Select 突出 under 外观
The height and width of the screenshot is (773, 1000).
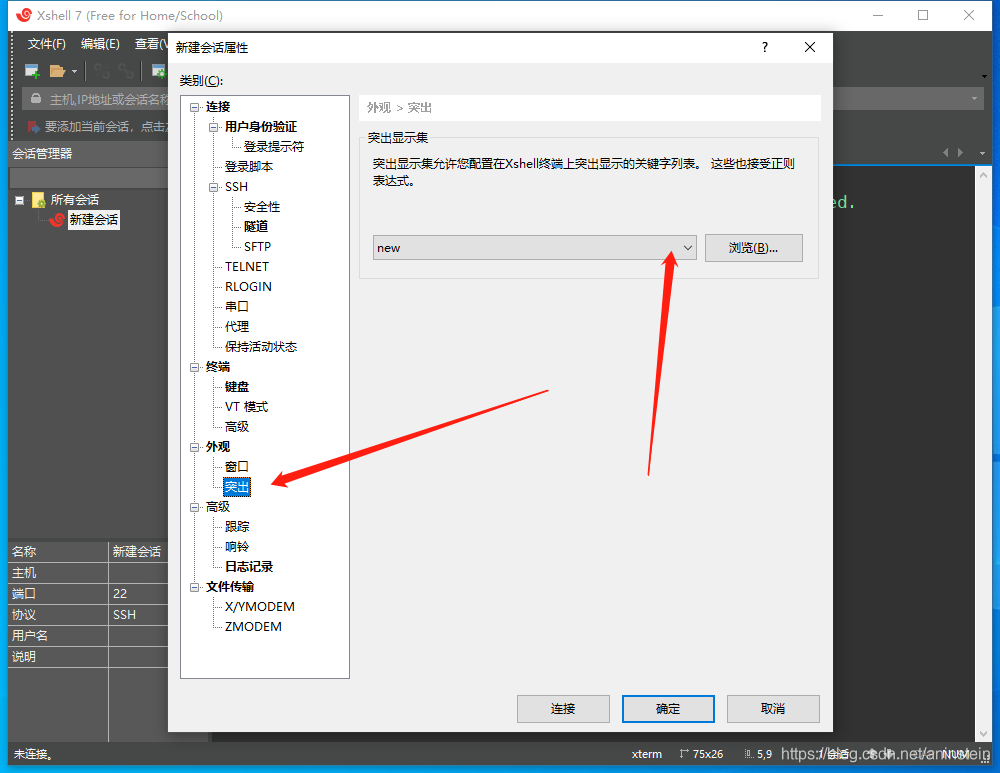tap(237, 487)
